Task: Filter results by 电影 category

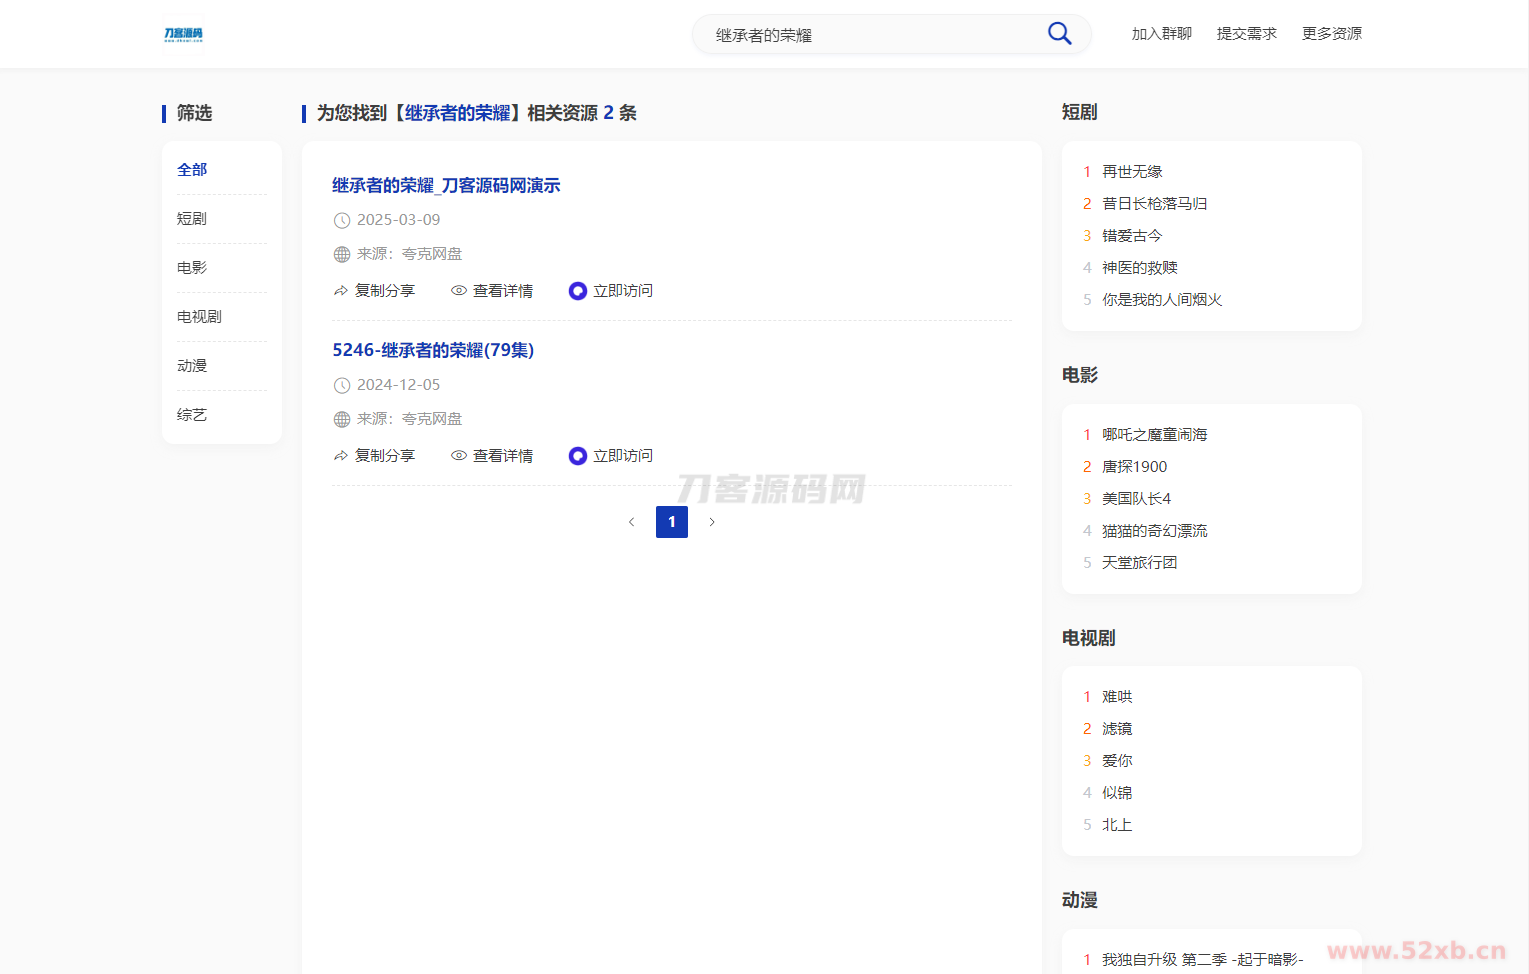Action: point(192,268)
